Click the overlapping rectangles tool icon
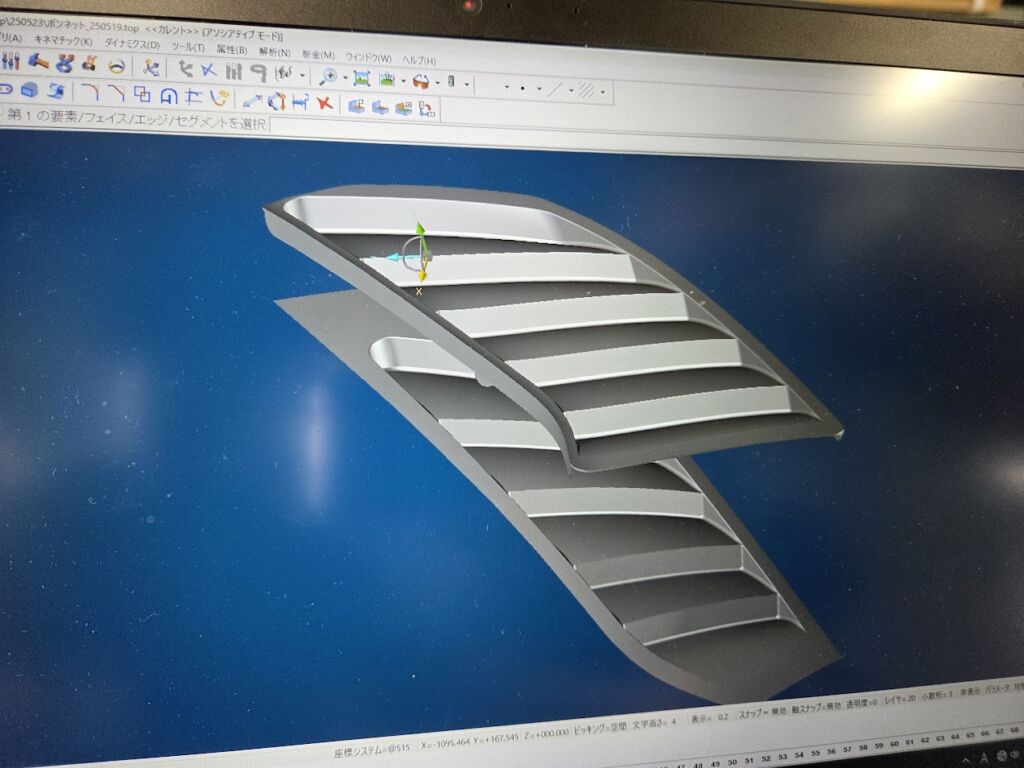The height and width of the screenshot is (768, 1024). pyautogui.click(x=142, y=95)
